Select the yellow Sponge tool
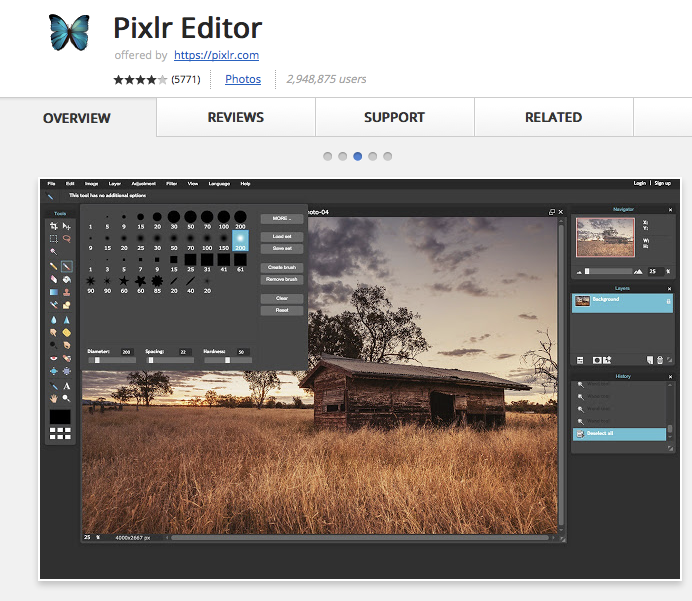This screenshot has height=601, width=692. click(x=67, y=332)
